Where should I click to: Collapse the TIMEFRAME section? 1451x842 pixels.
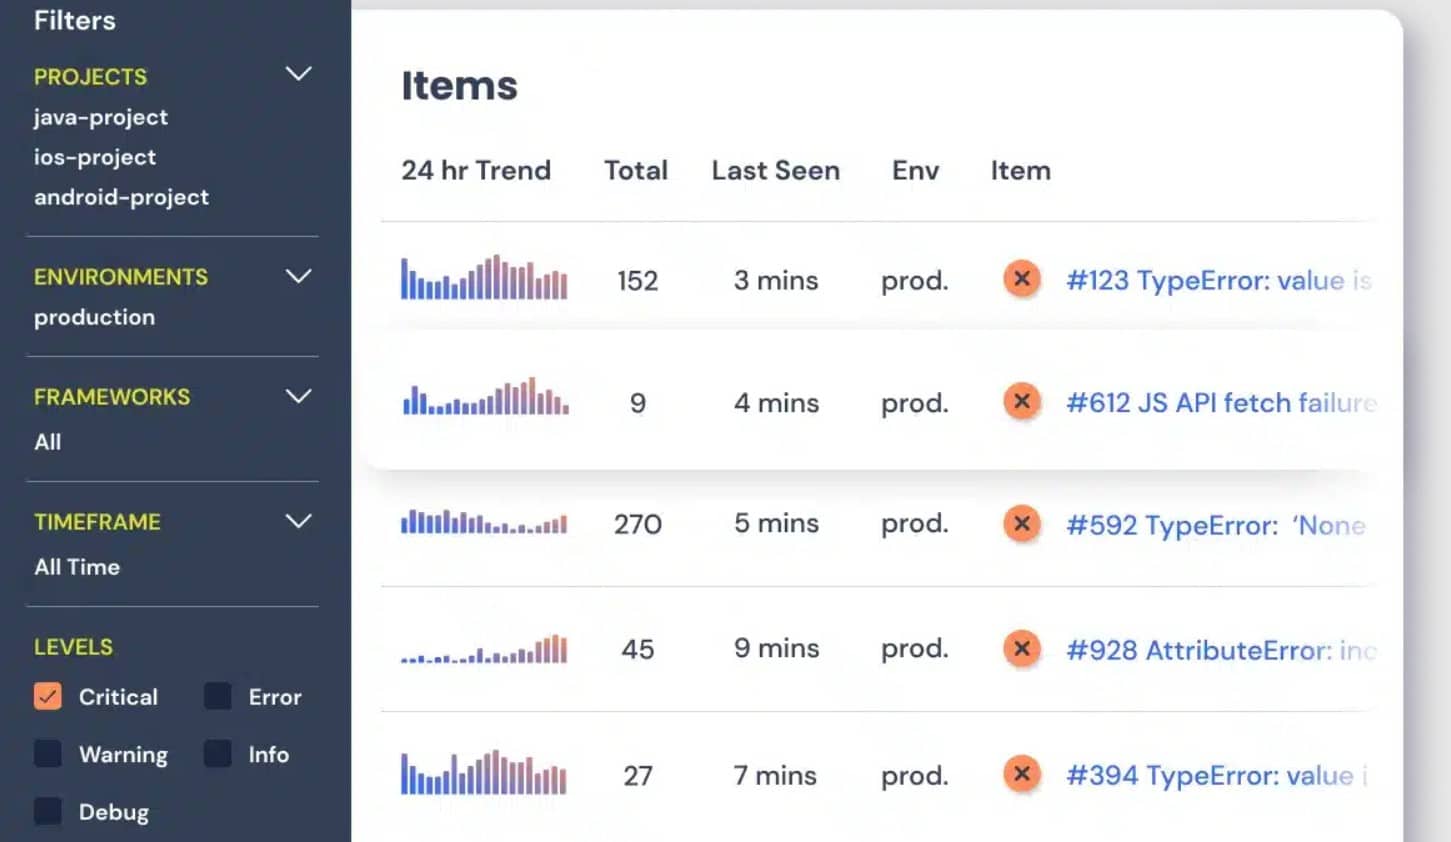pos(298,521)
